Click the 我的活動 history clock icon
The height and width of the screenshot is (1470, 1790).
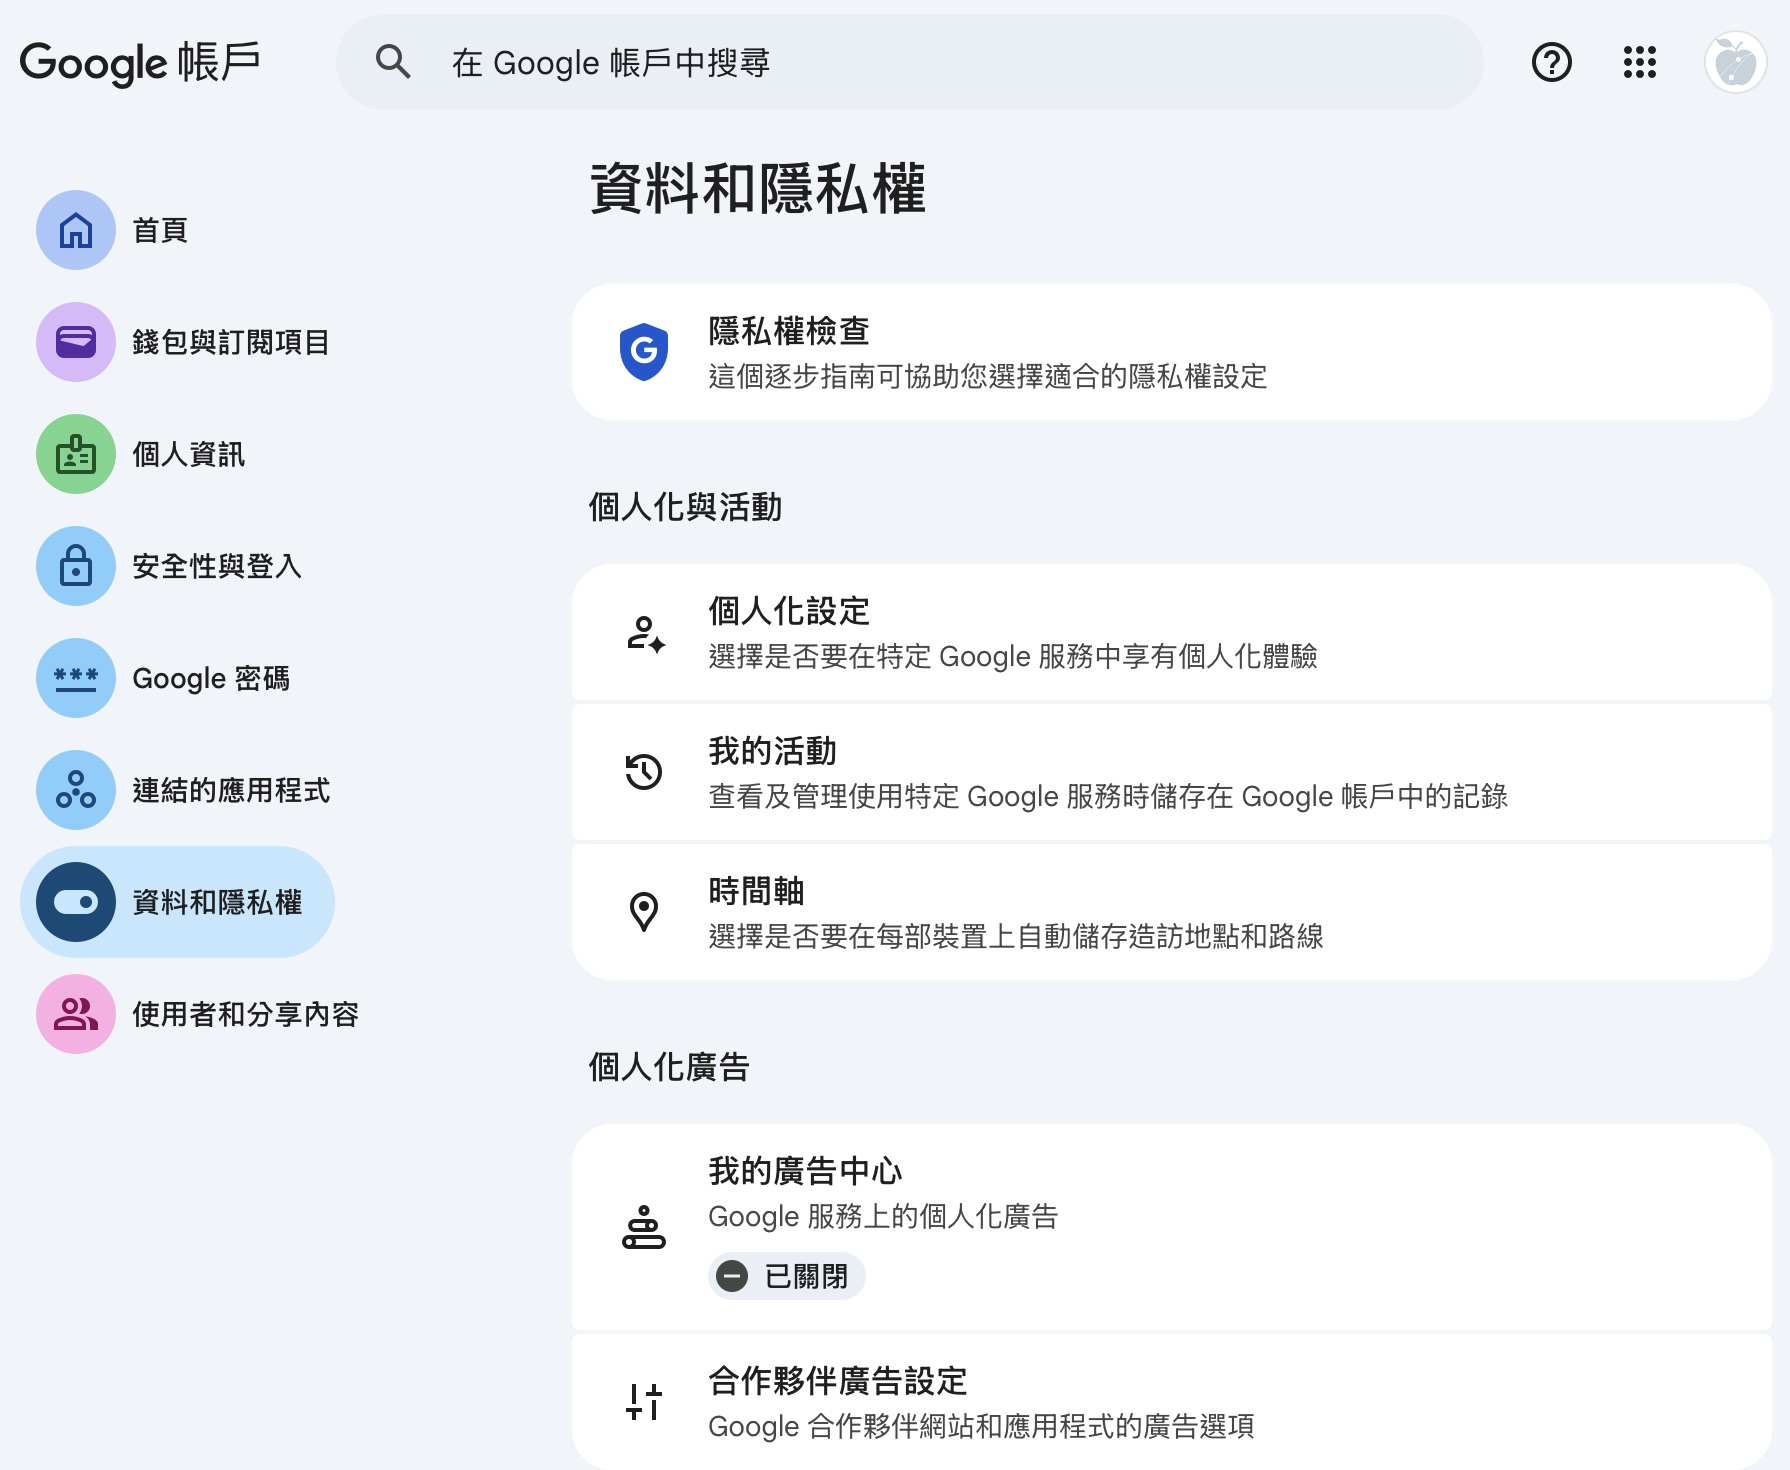tap(644, 772)
